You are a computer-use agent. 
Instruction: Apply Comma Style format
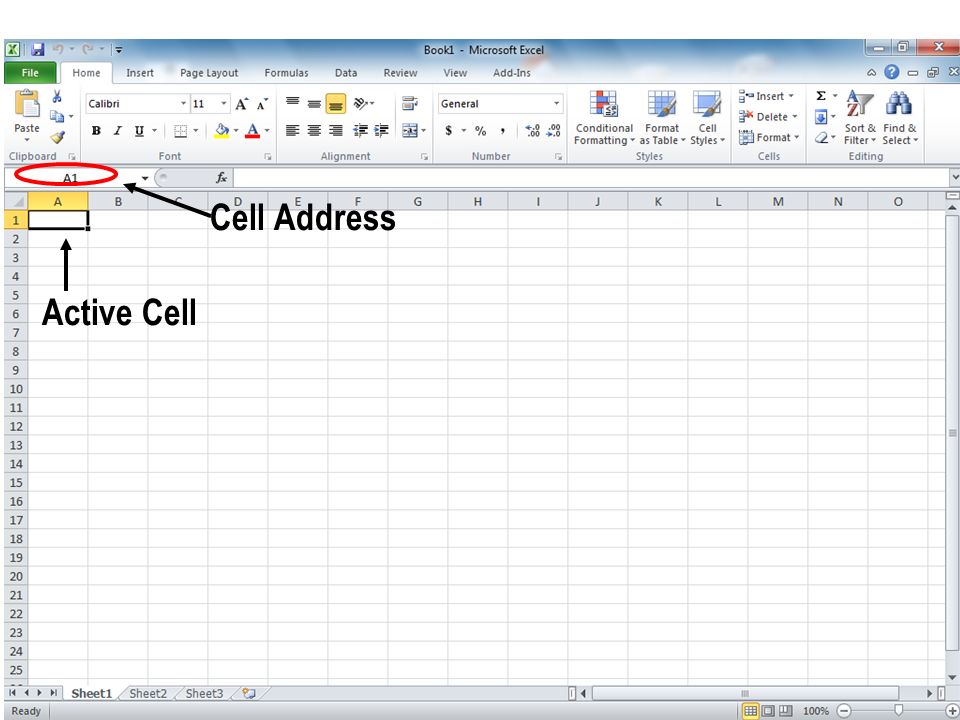click(x=502, y=130)
